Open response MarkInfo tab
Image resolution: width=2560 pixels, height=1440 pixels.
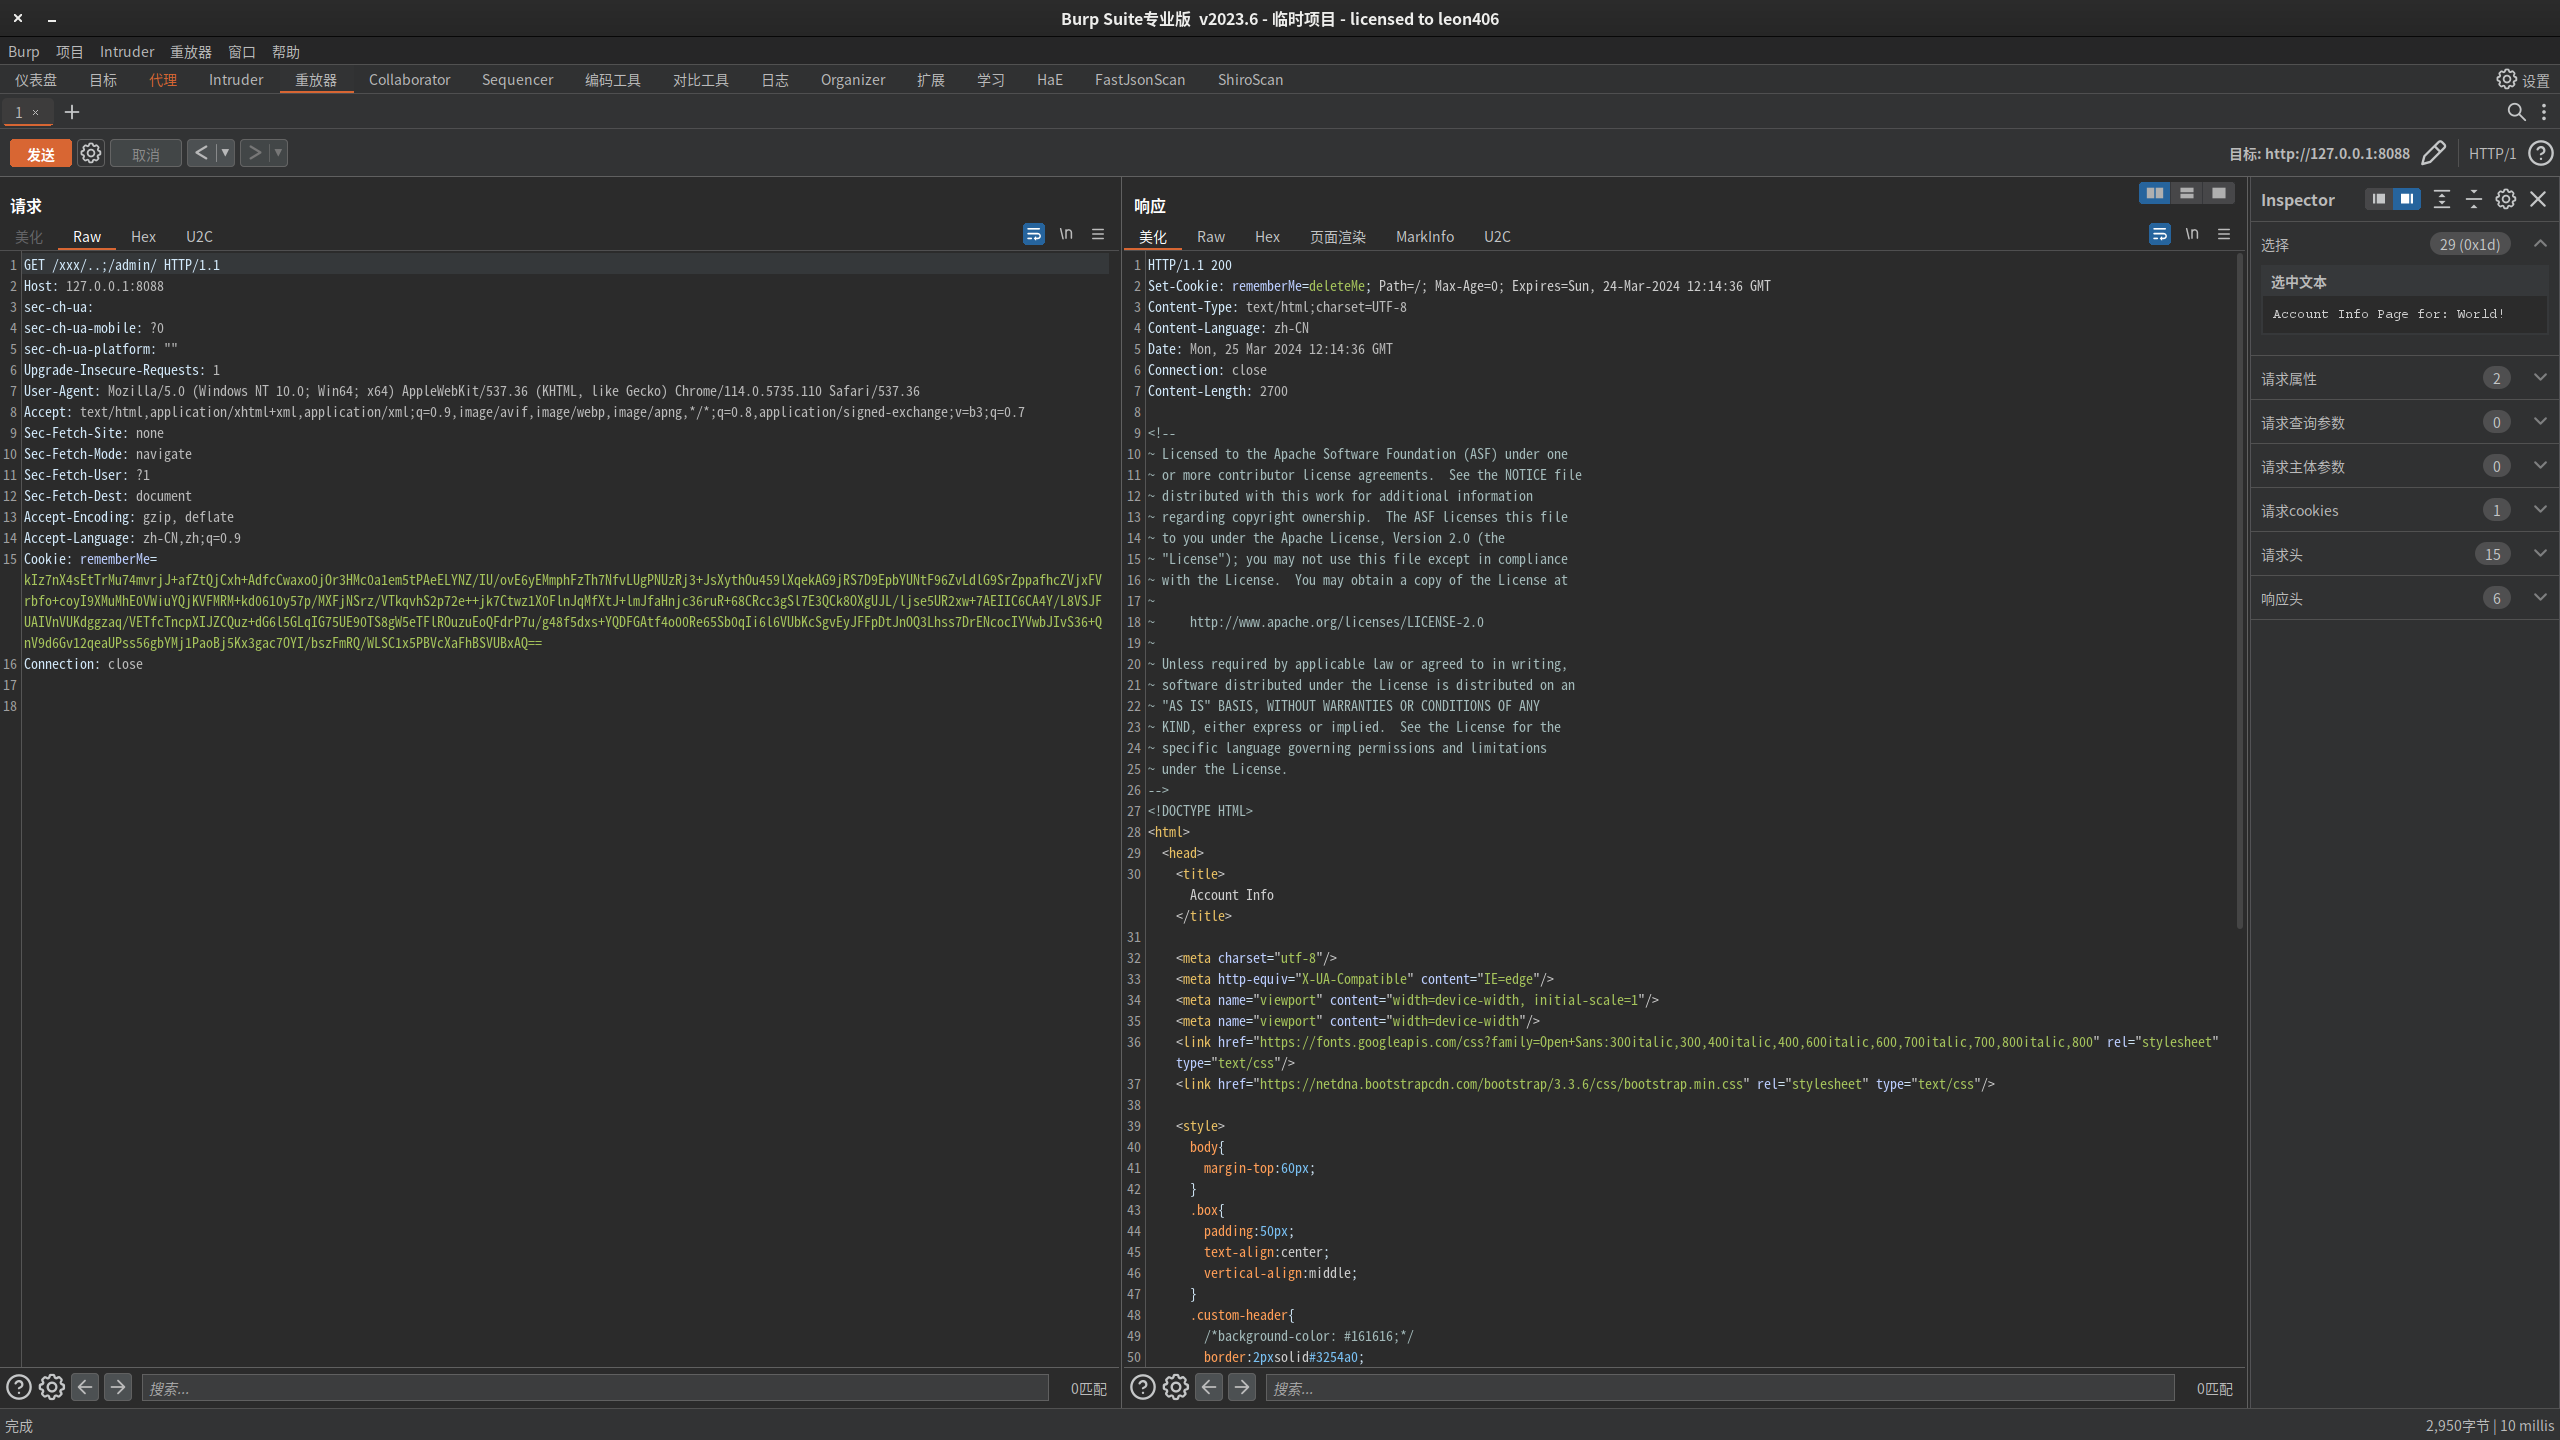(x=1424, y=236)
